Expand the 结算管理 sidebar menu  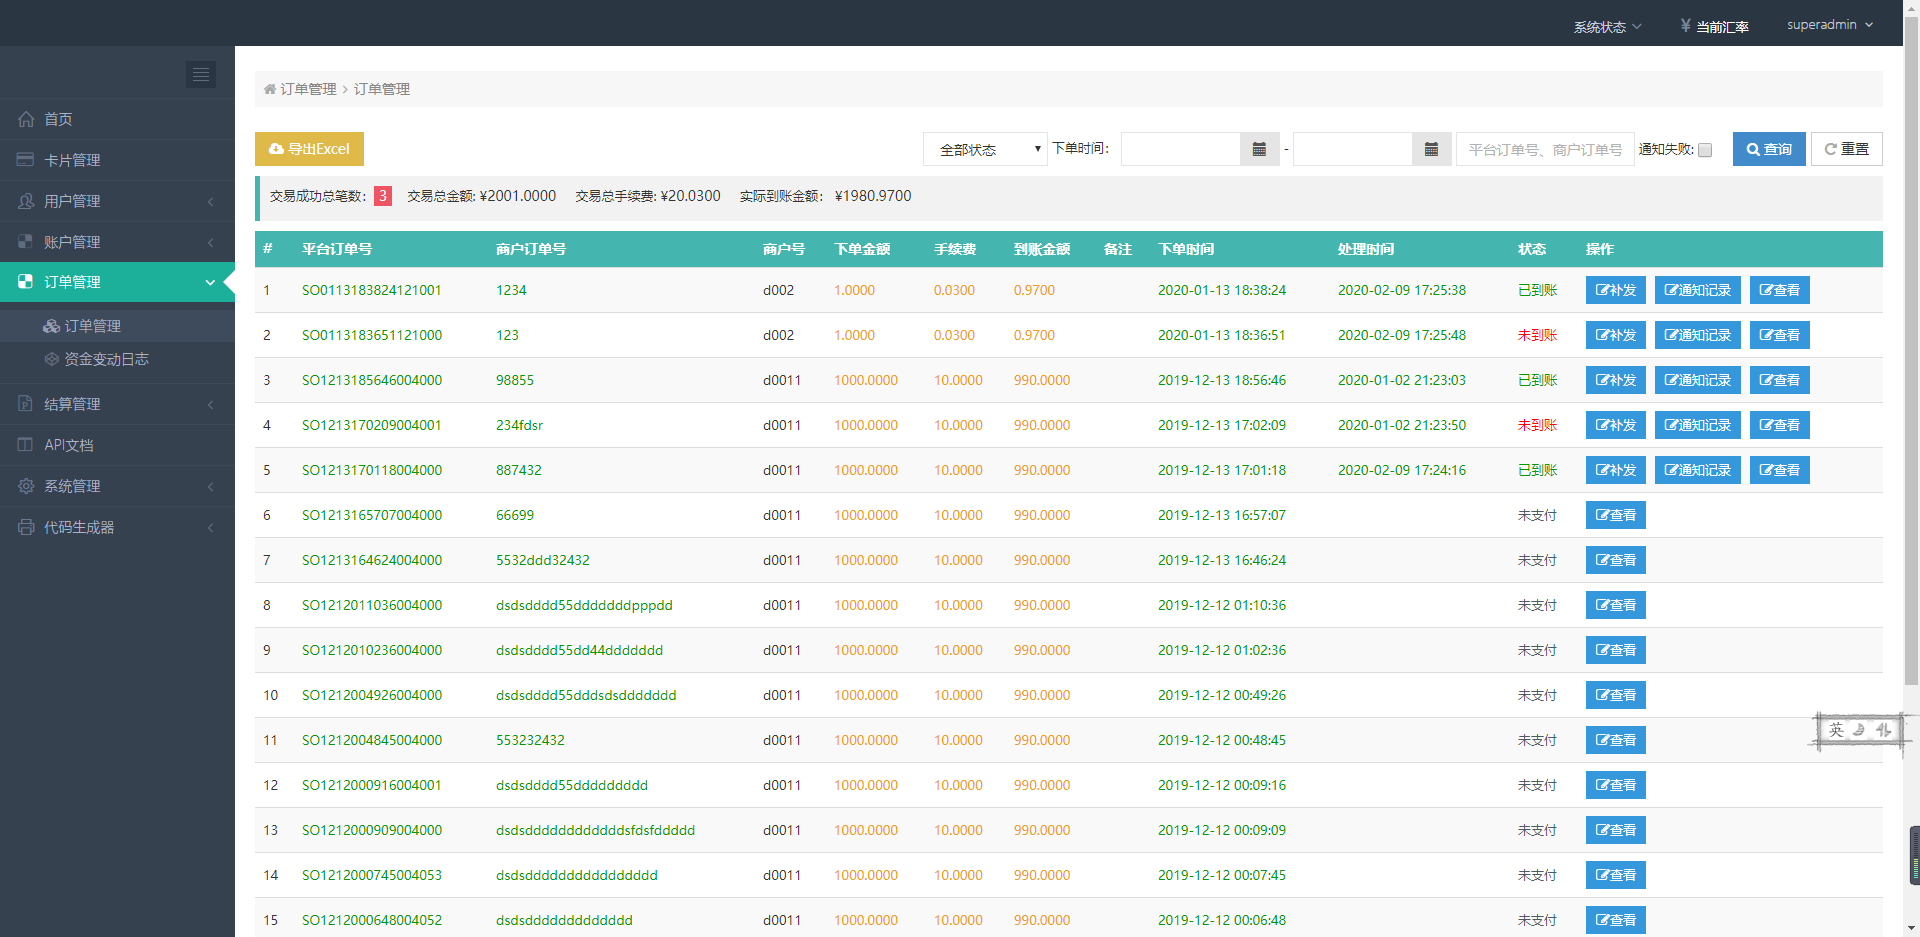coord(117,404)
